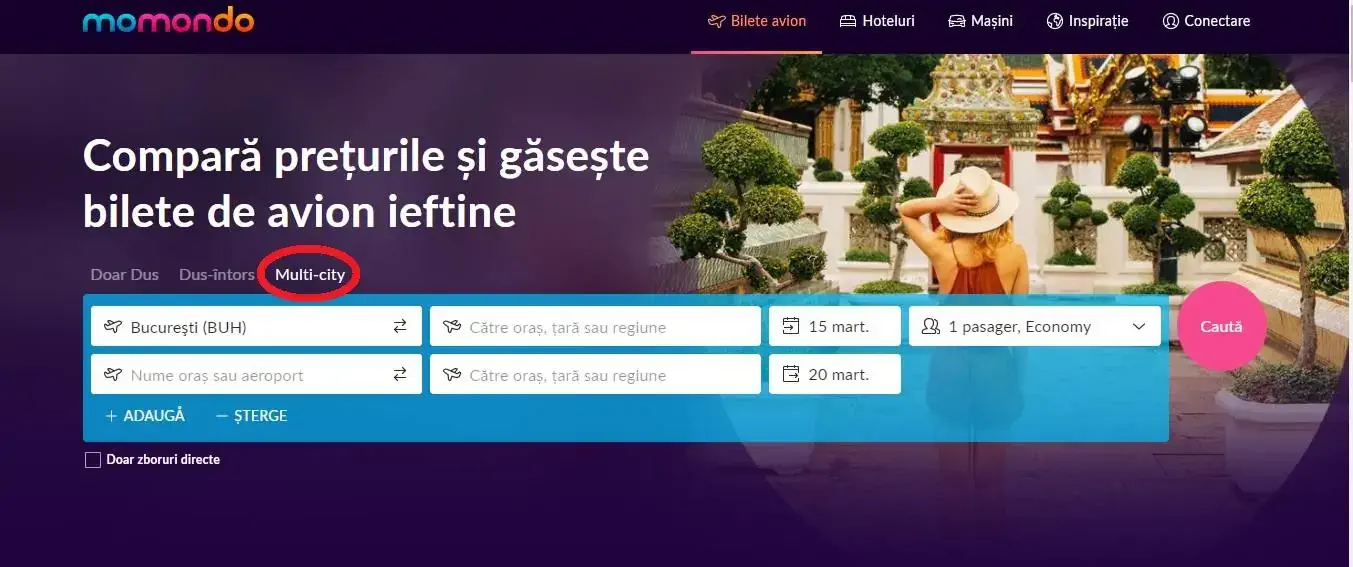This screenshot has width=1353, height=567.
Task: Click the user icon beside Conectare
Action: [x=1170, y=21]
